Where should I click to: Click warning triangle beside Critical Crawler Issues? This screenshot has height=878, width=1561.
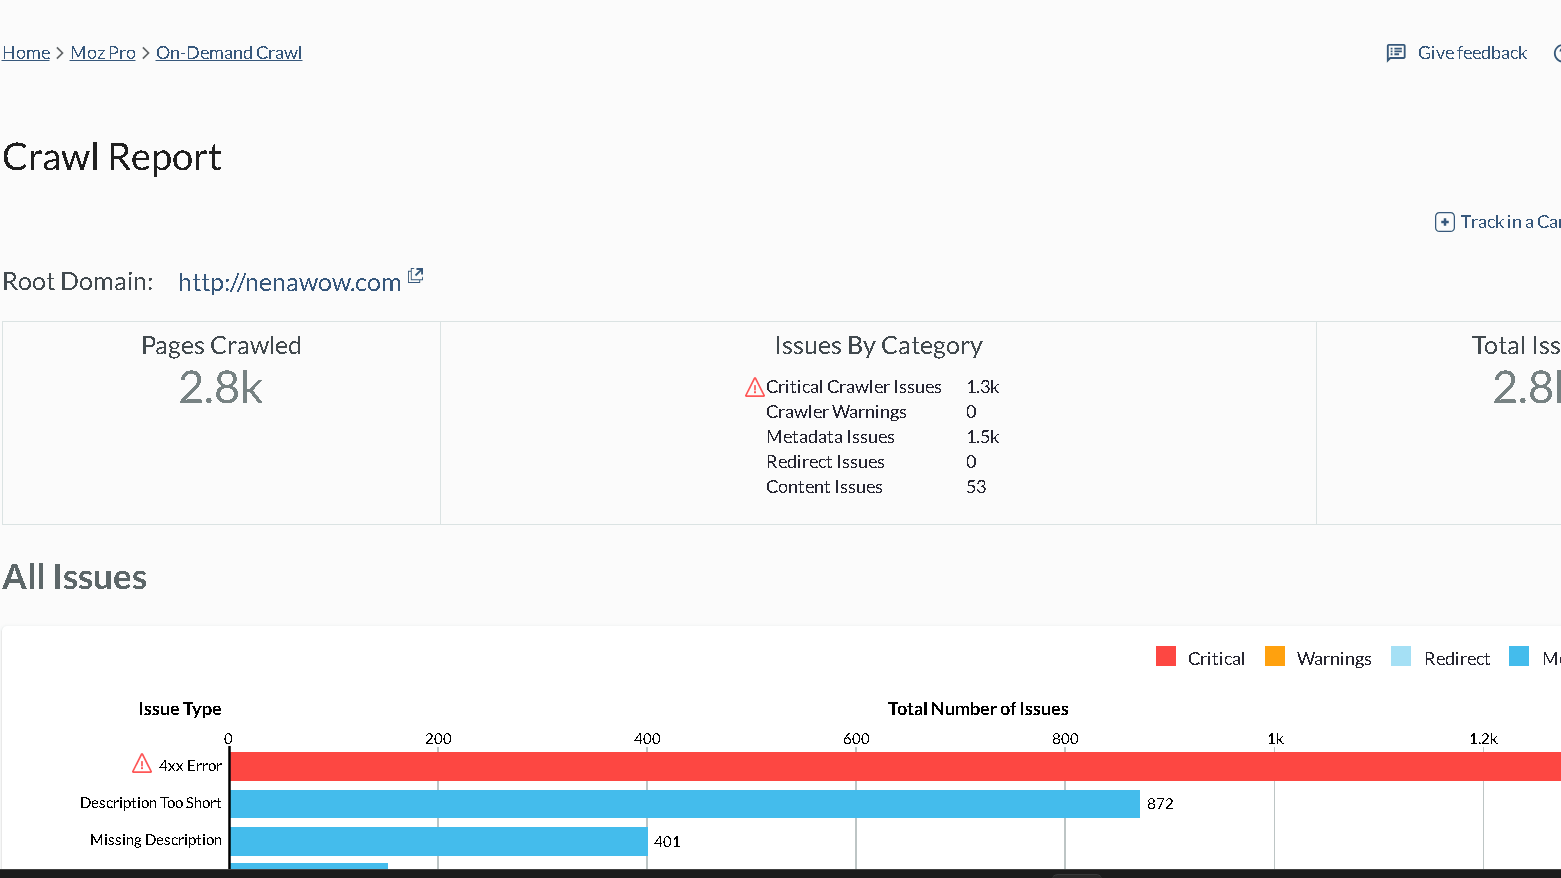(x=753, y=386)
